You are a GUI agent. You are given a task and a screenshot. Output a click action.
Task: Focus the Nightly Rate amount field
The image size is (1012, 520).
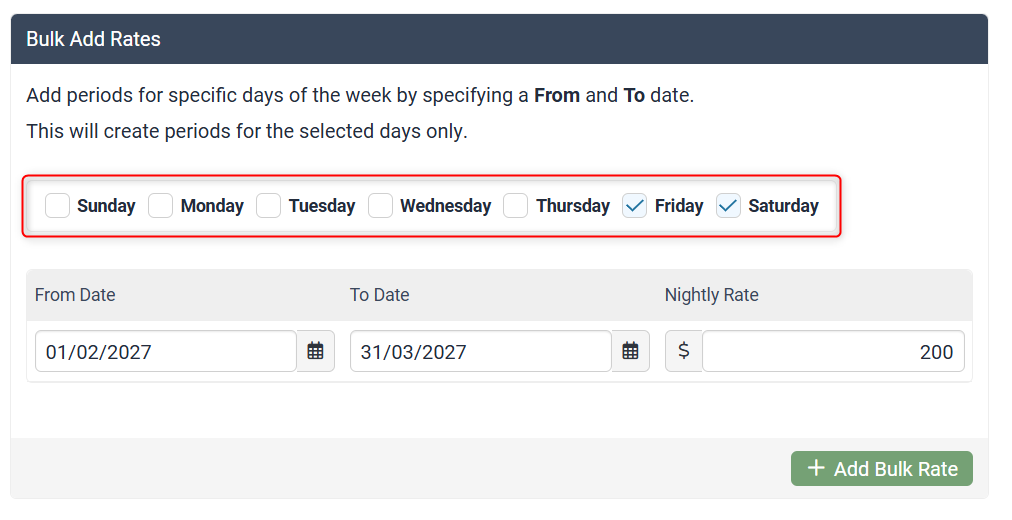tap(832, 351)
